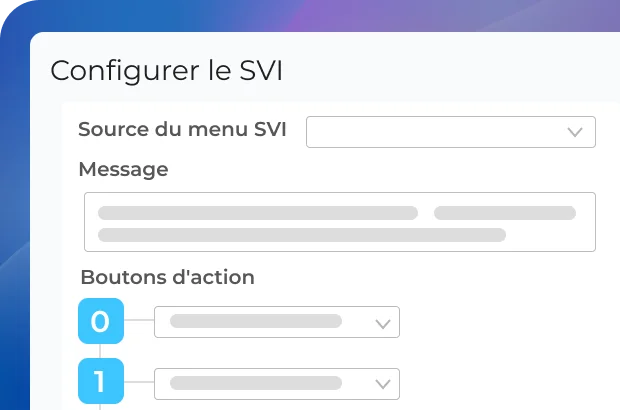
Task: Click the placeholder text in button 0's dropdown
Action: click(x=255, y=322)
